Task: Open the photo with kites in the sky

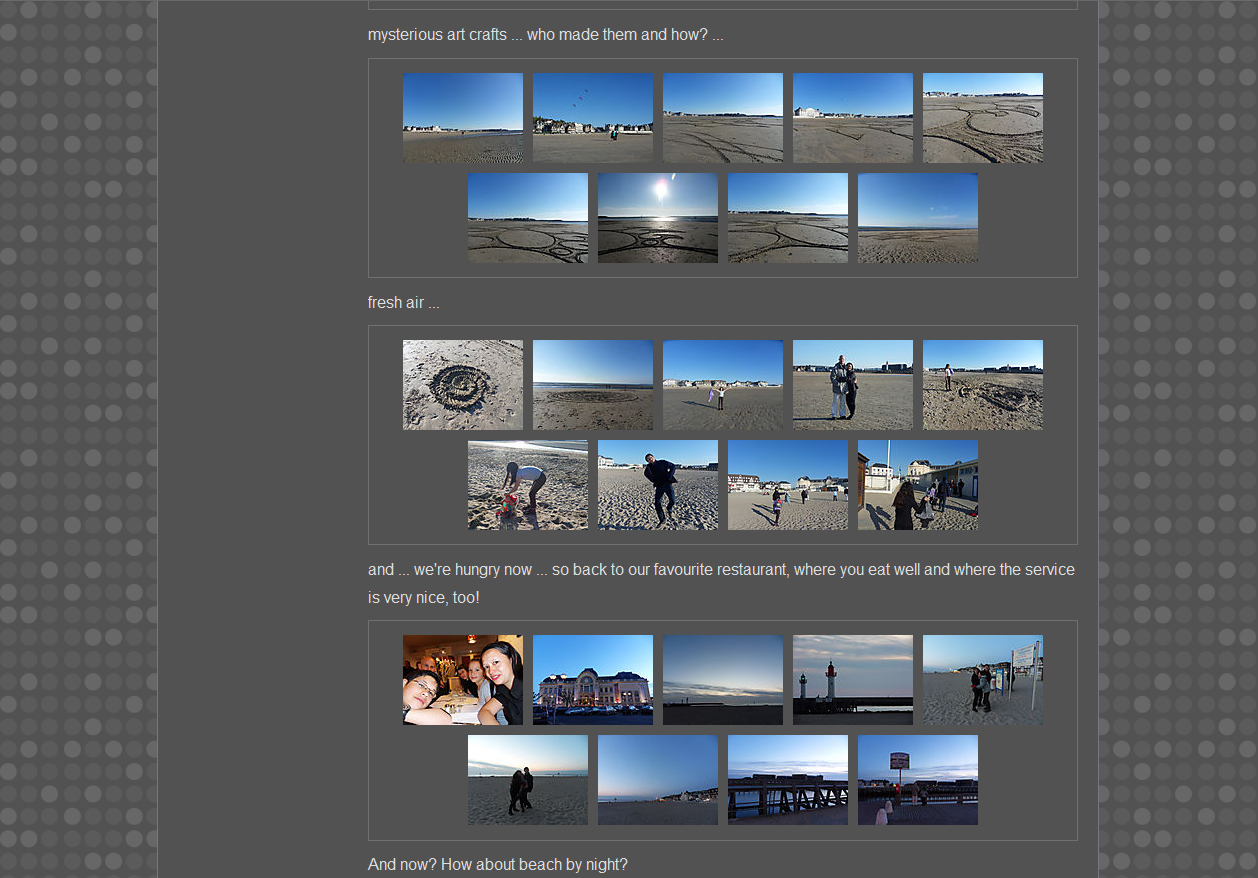Action: pyautogui.click(x=592, y=117)
